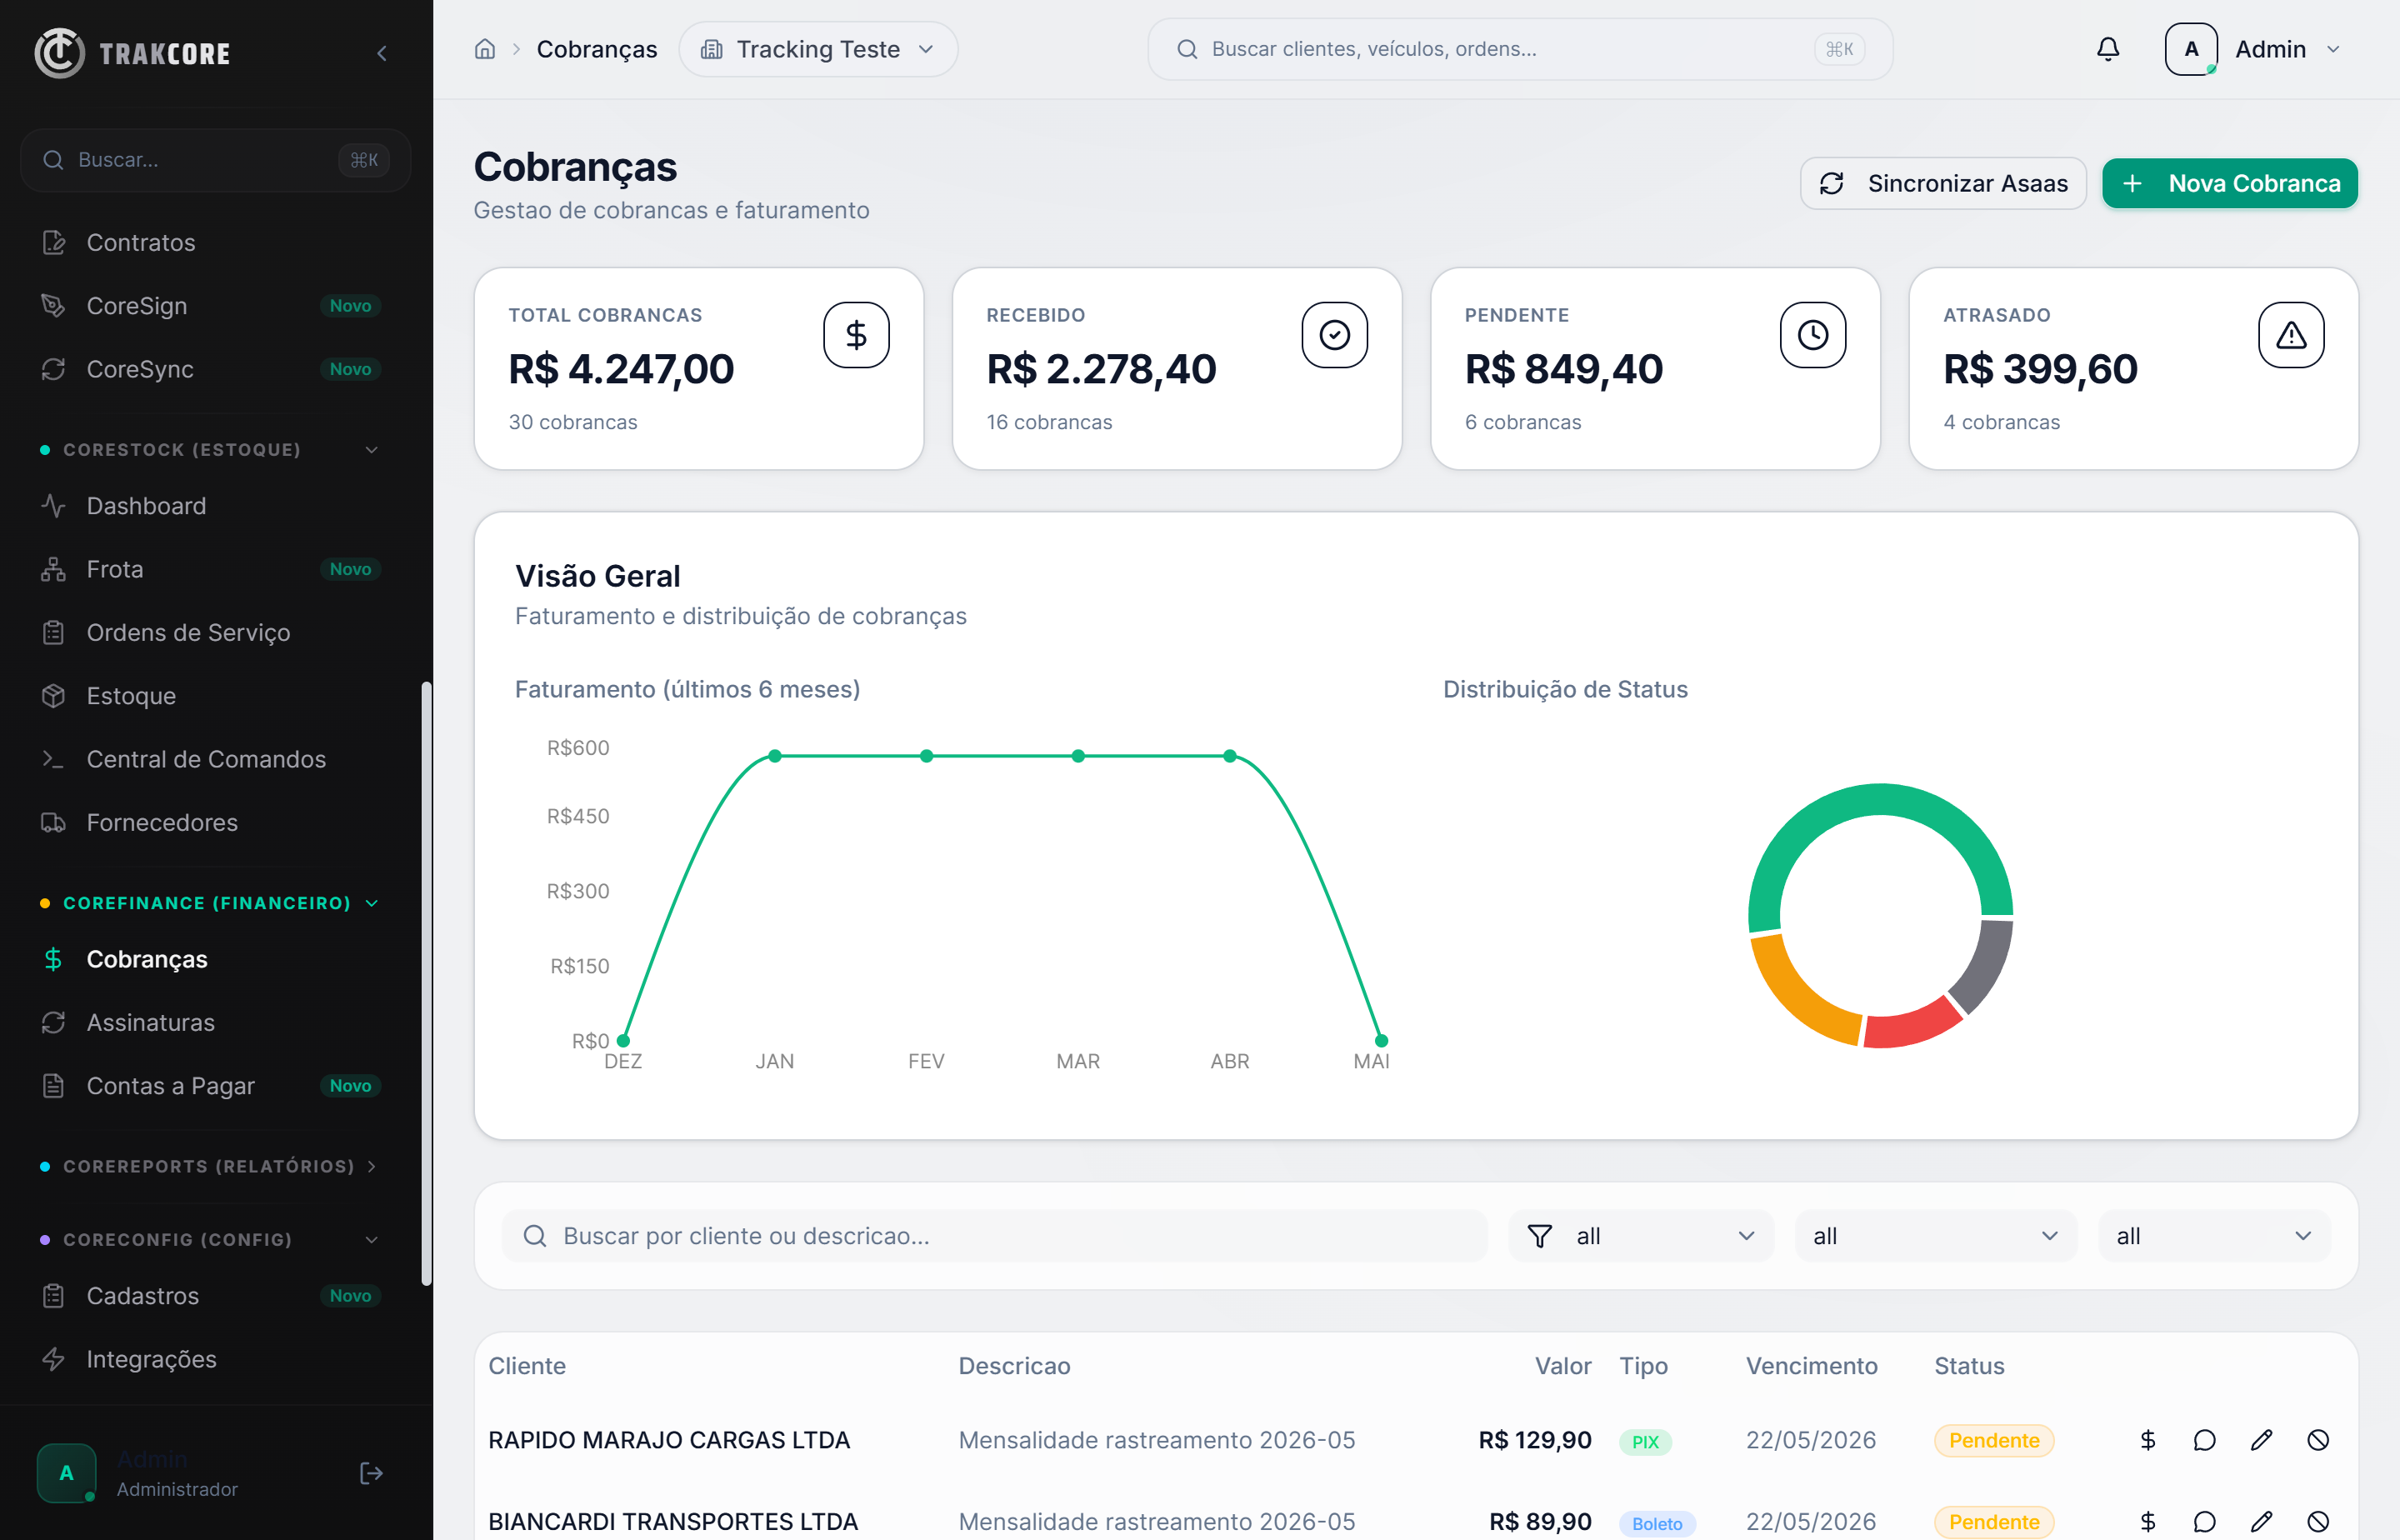The width and height of the screenshot is (2400, 1540).
Task: Expand the Admin user menu
Action: tap(2254, 49)
